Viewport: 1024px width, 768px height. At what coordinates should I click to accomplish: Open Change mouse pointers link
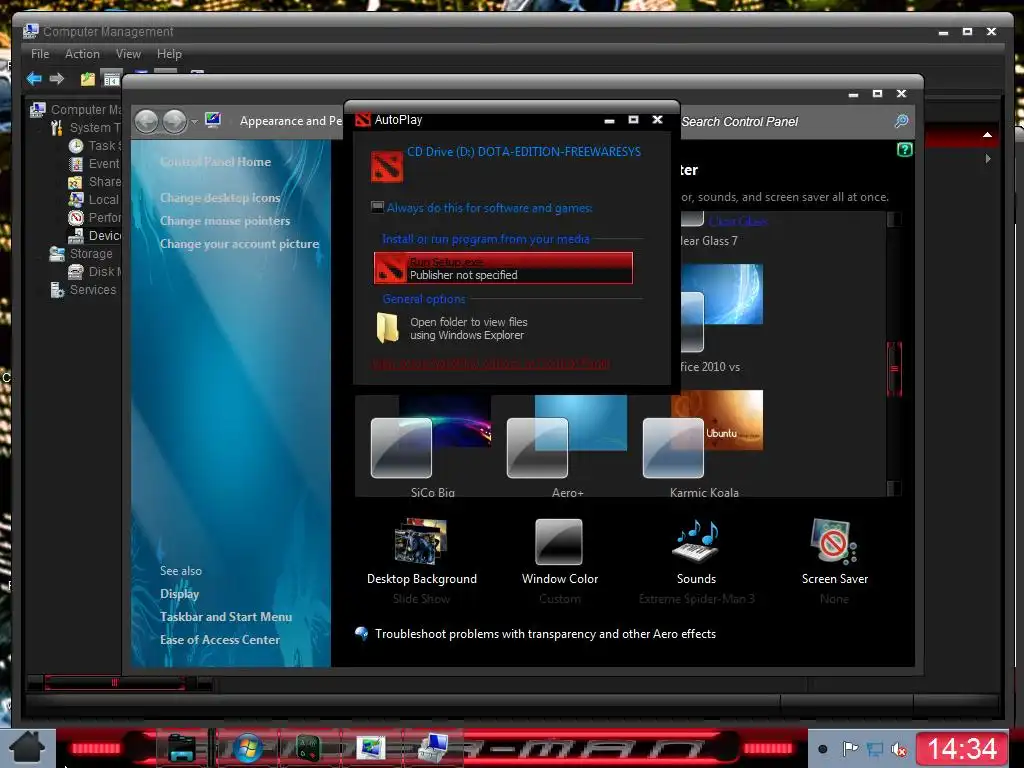click(x=225, y=221)
